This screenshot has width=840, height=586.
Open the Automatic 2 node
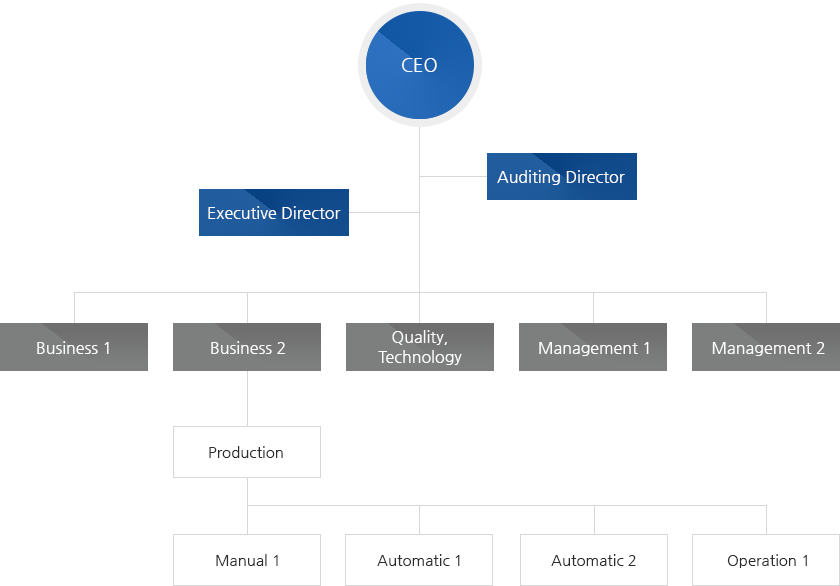tap(593, 560)
